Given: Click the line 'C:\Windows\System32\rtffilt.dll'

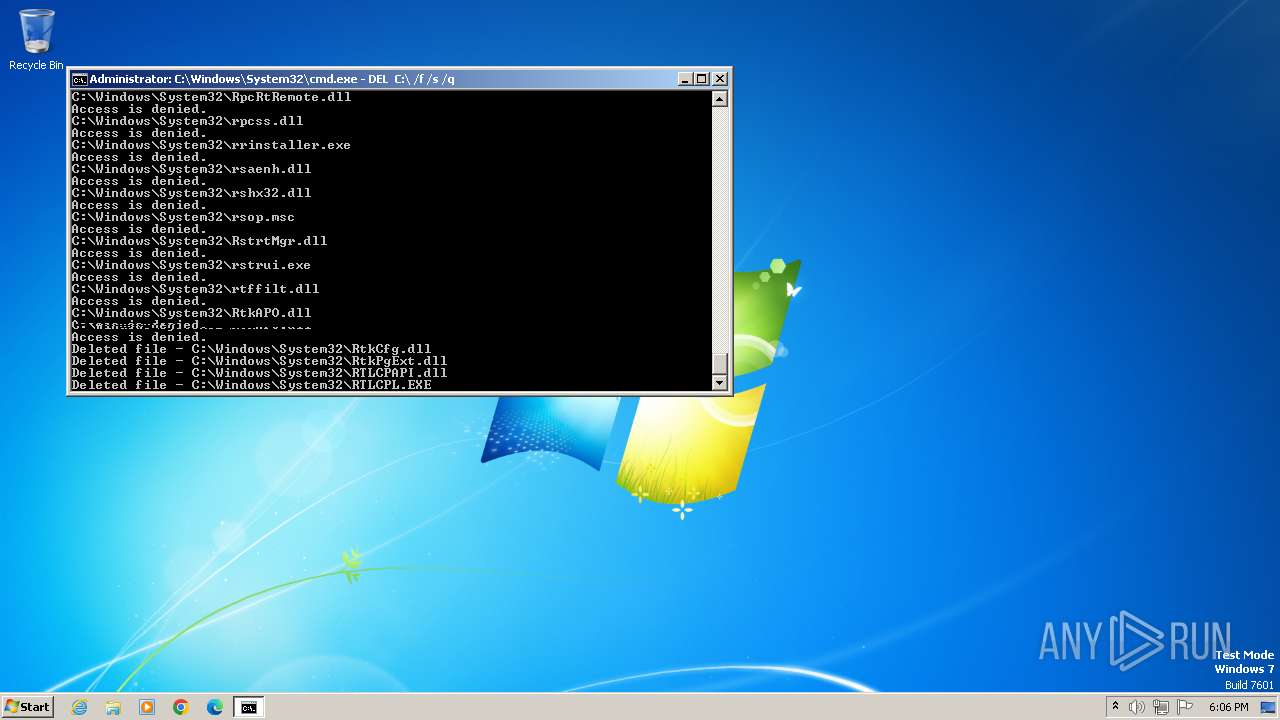Looking at the screenshot, I should point(195,289).
